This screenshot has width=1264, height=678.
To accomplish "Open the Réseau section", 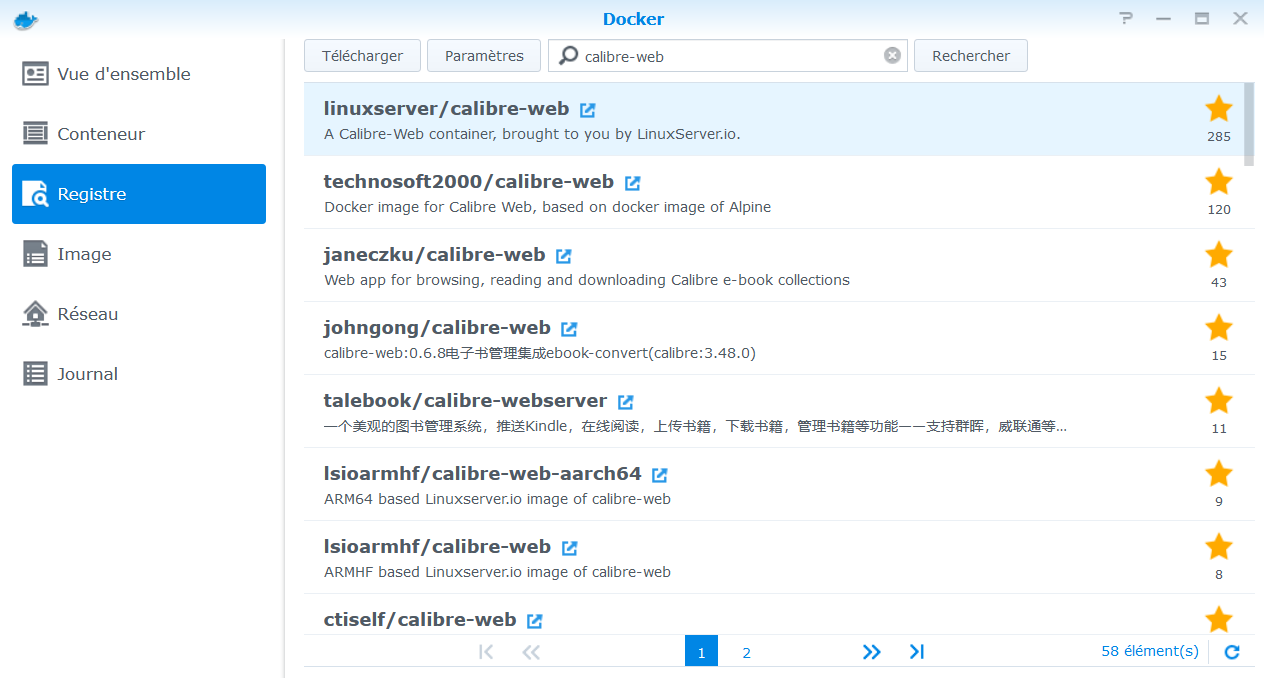I will point(139,314).
